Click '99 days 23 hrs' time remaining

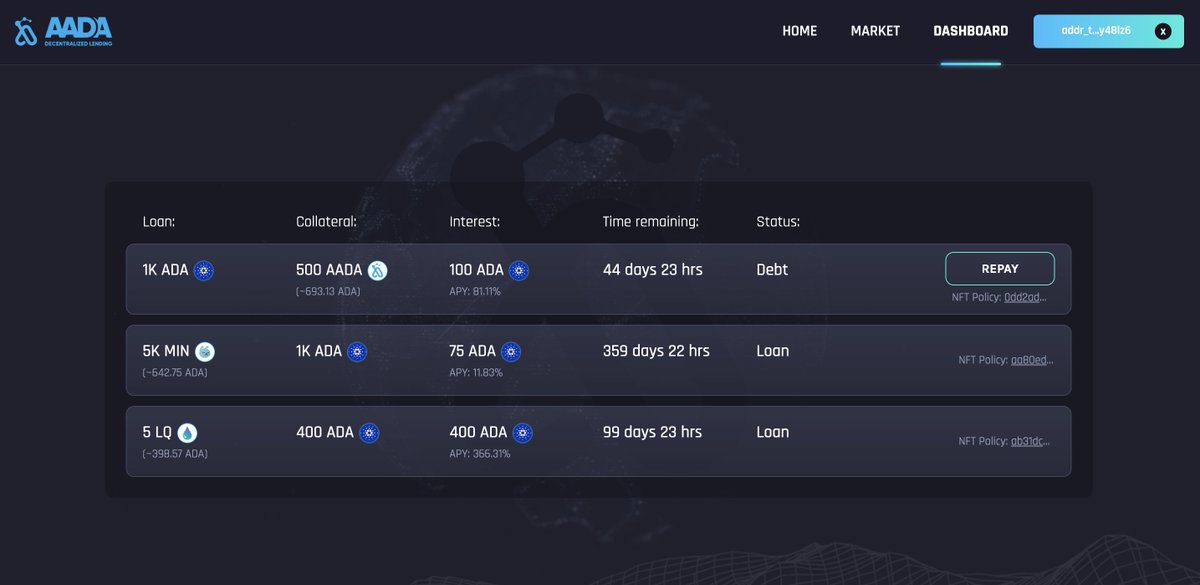click(653, 432)
